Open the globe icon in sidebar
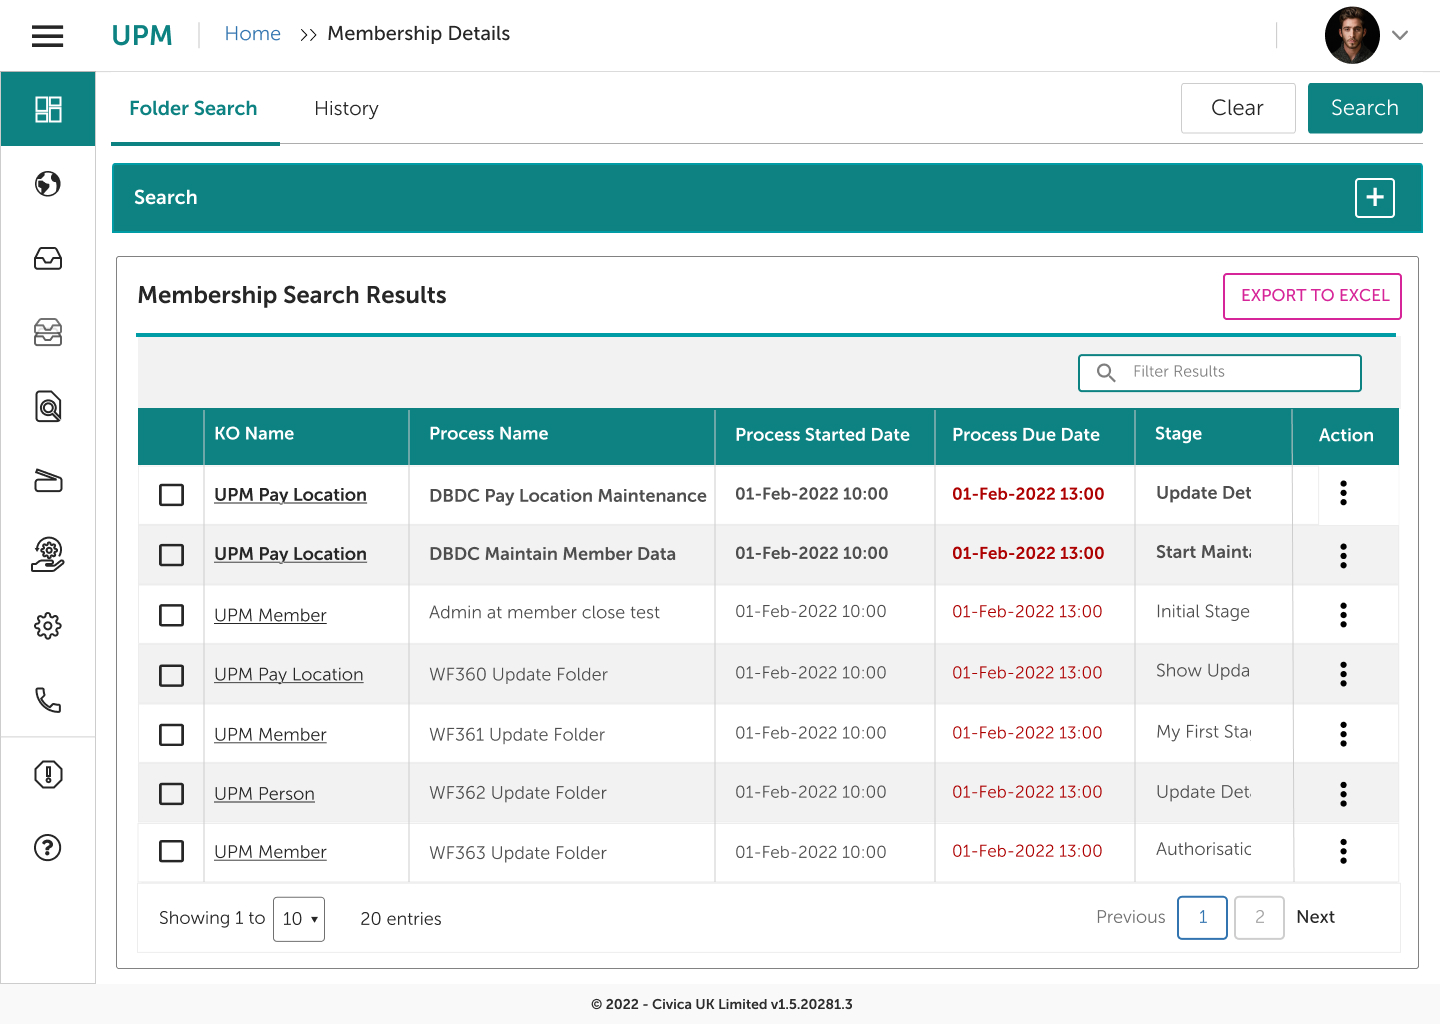Screen dimensions: 1440x1024 pyautogui.click(x=48, y=184)
